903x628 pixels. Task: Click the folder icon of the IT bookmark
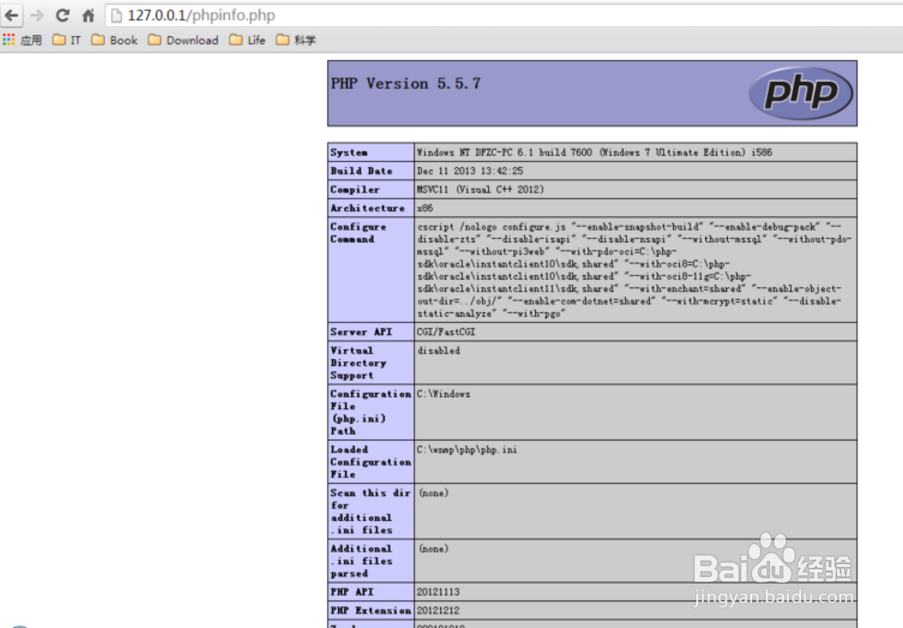(56, 40)
